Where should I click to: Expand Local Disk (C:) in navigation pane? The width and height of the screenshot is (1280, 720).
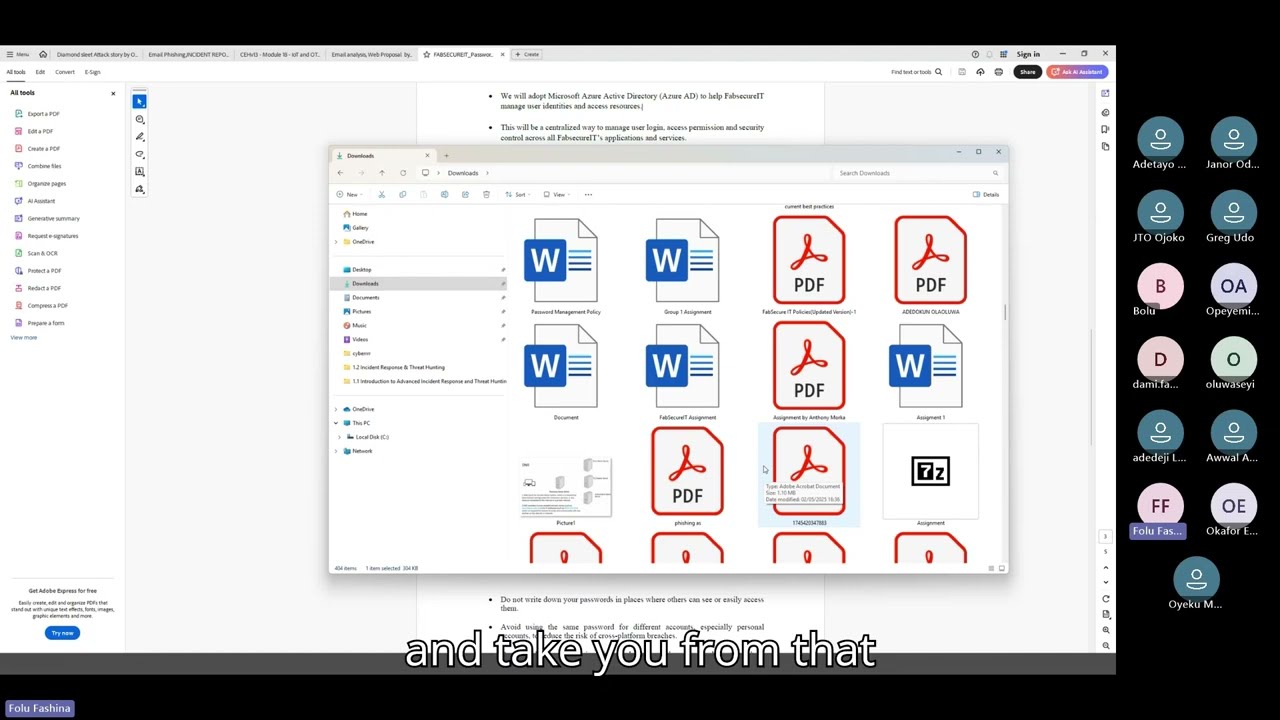point(340,437)
